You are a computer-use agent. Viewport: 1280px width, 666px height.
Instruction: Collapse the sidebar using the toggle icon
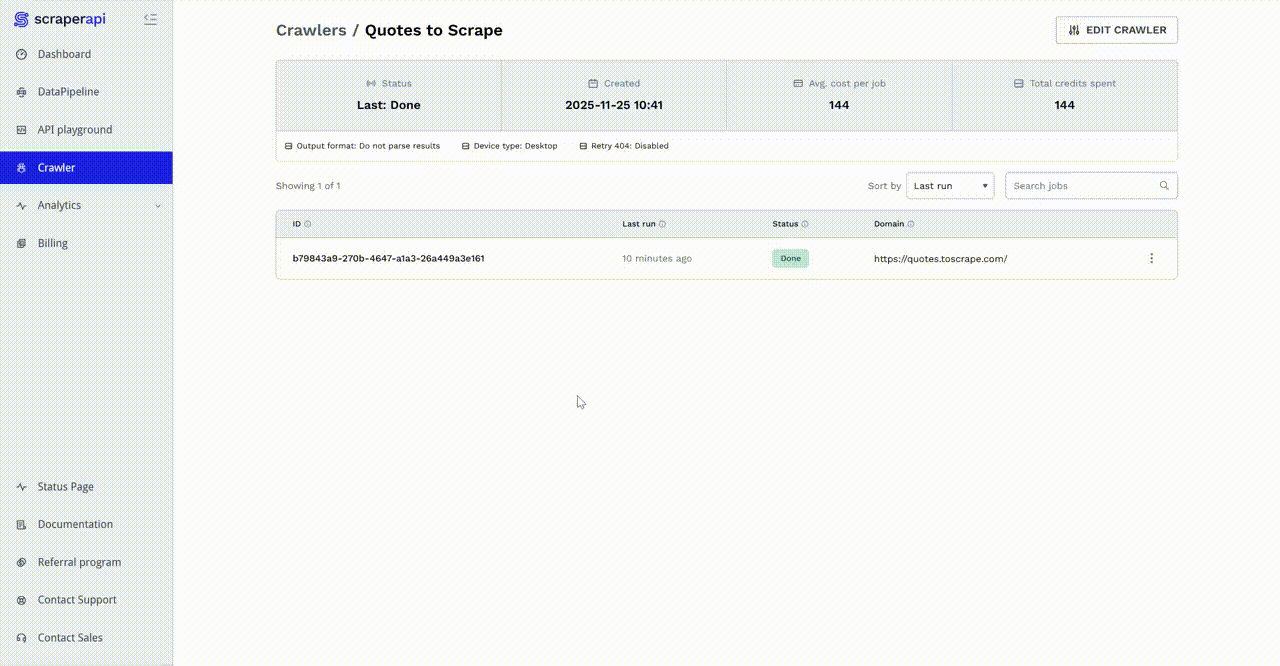pos(150,19)
